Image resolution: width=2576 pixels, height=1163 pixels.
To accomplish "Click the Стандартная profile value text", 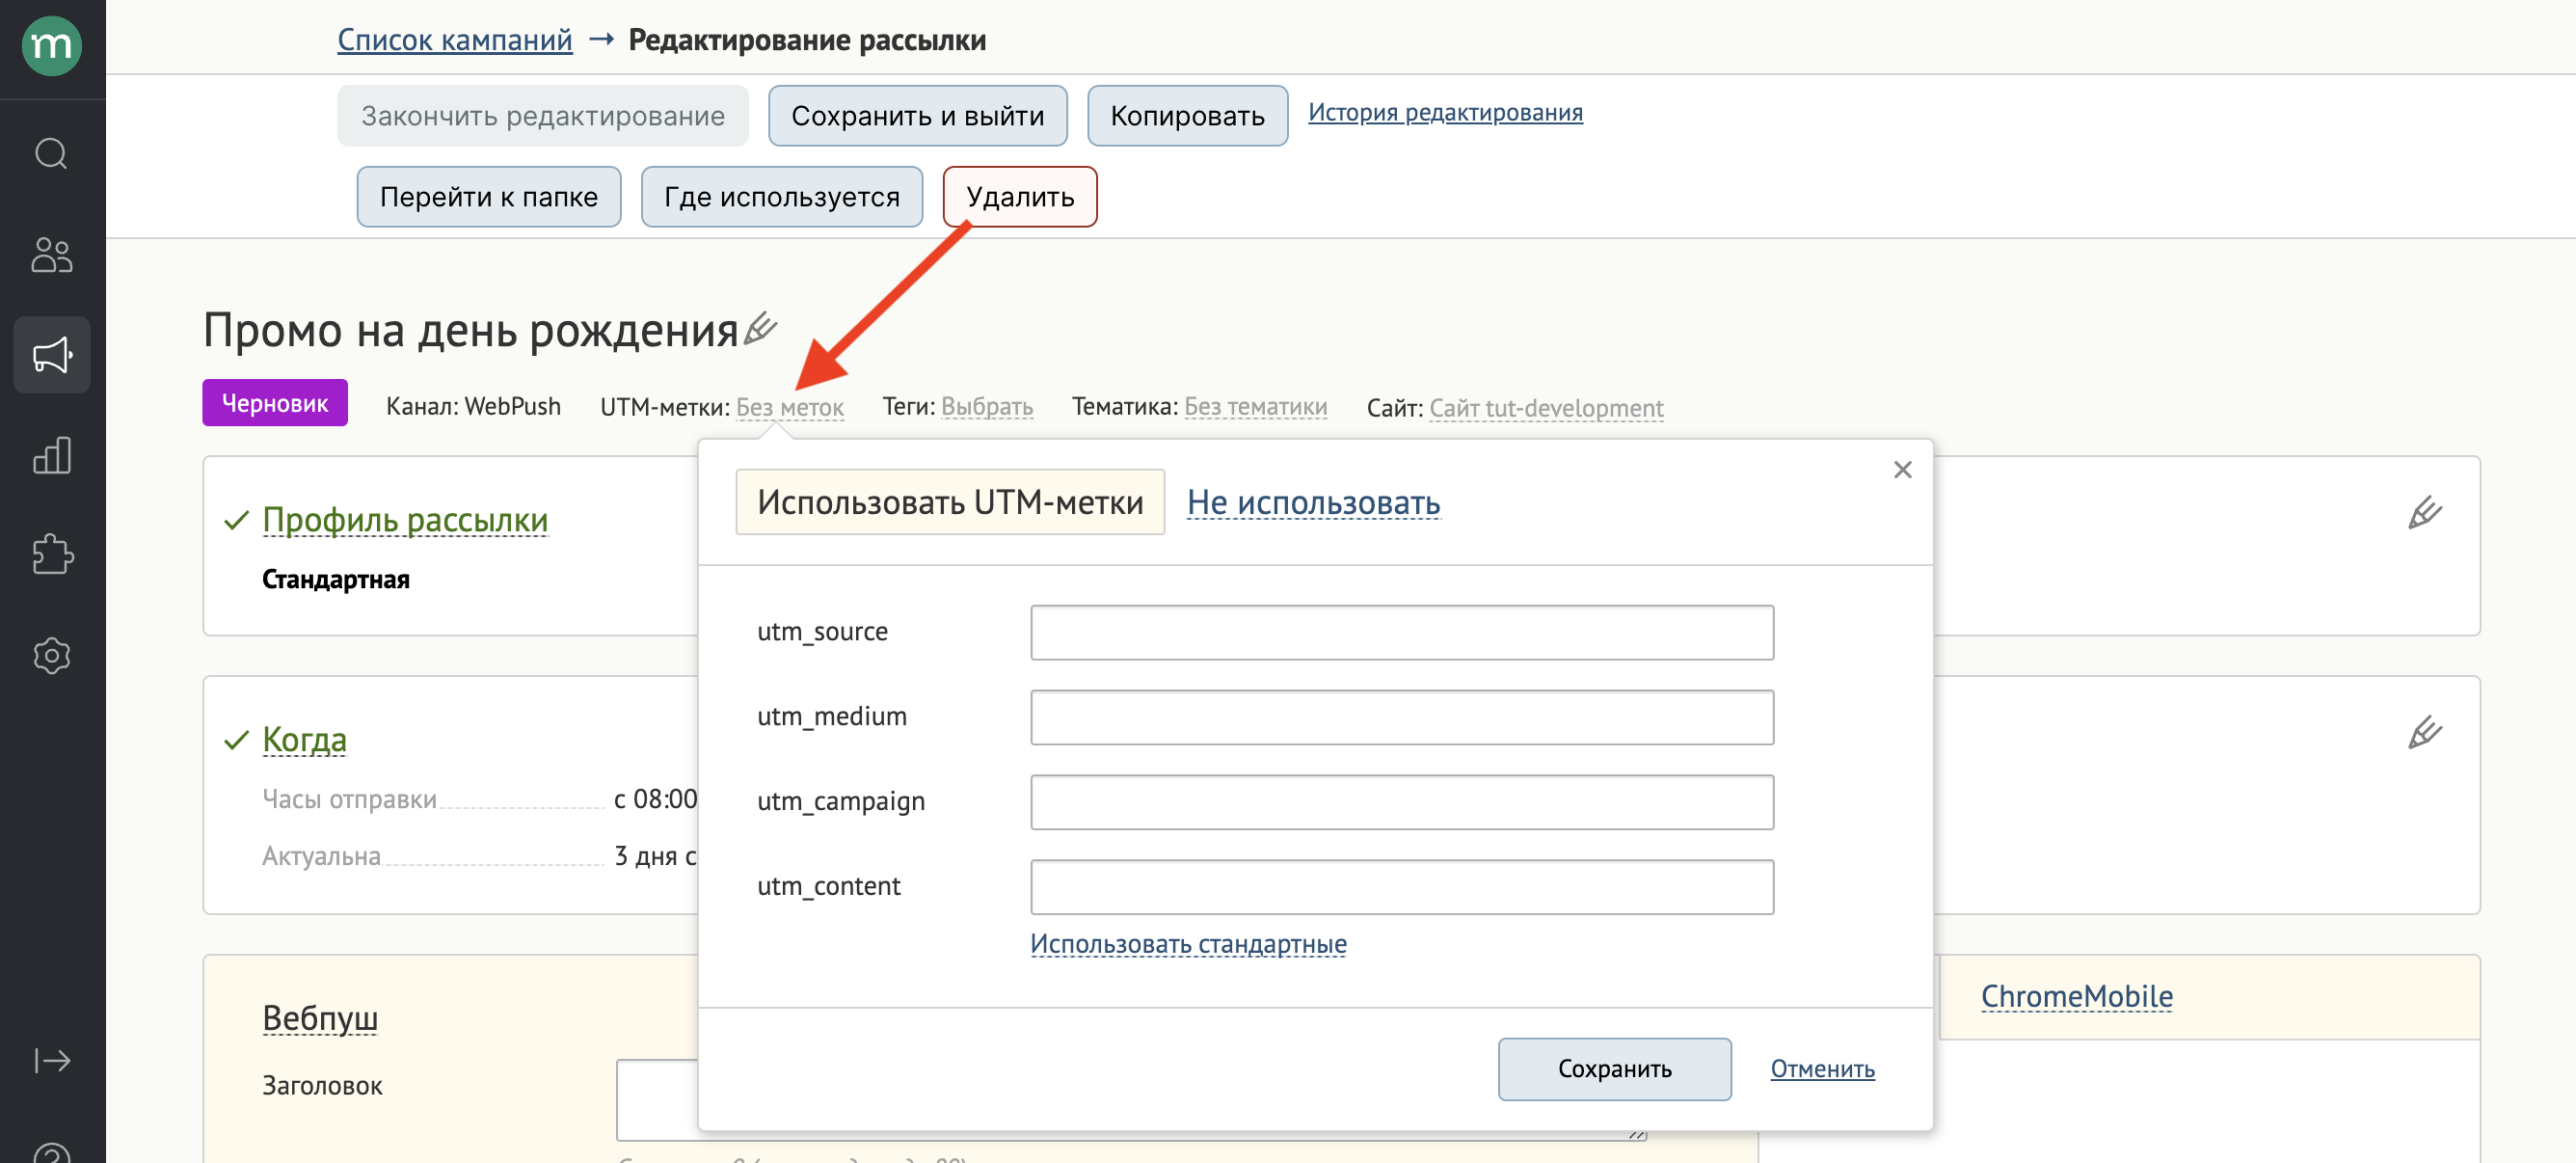I will coord(336,579).
